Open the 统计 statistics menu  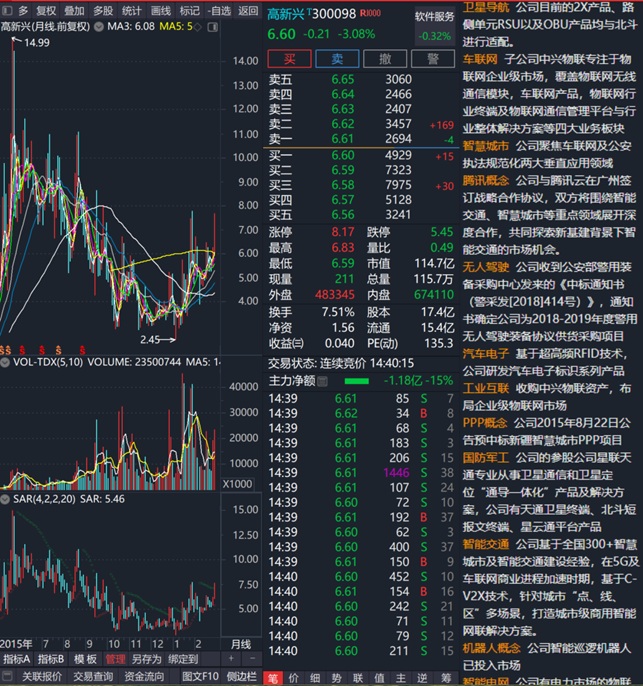pos(132,10)
